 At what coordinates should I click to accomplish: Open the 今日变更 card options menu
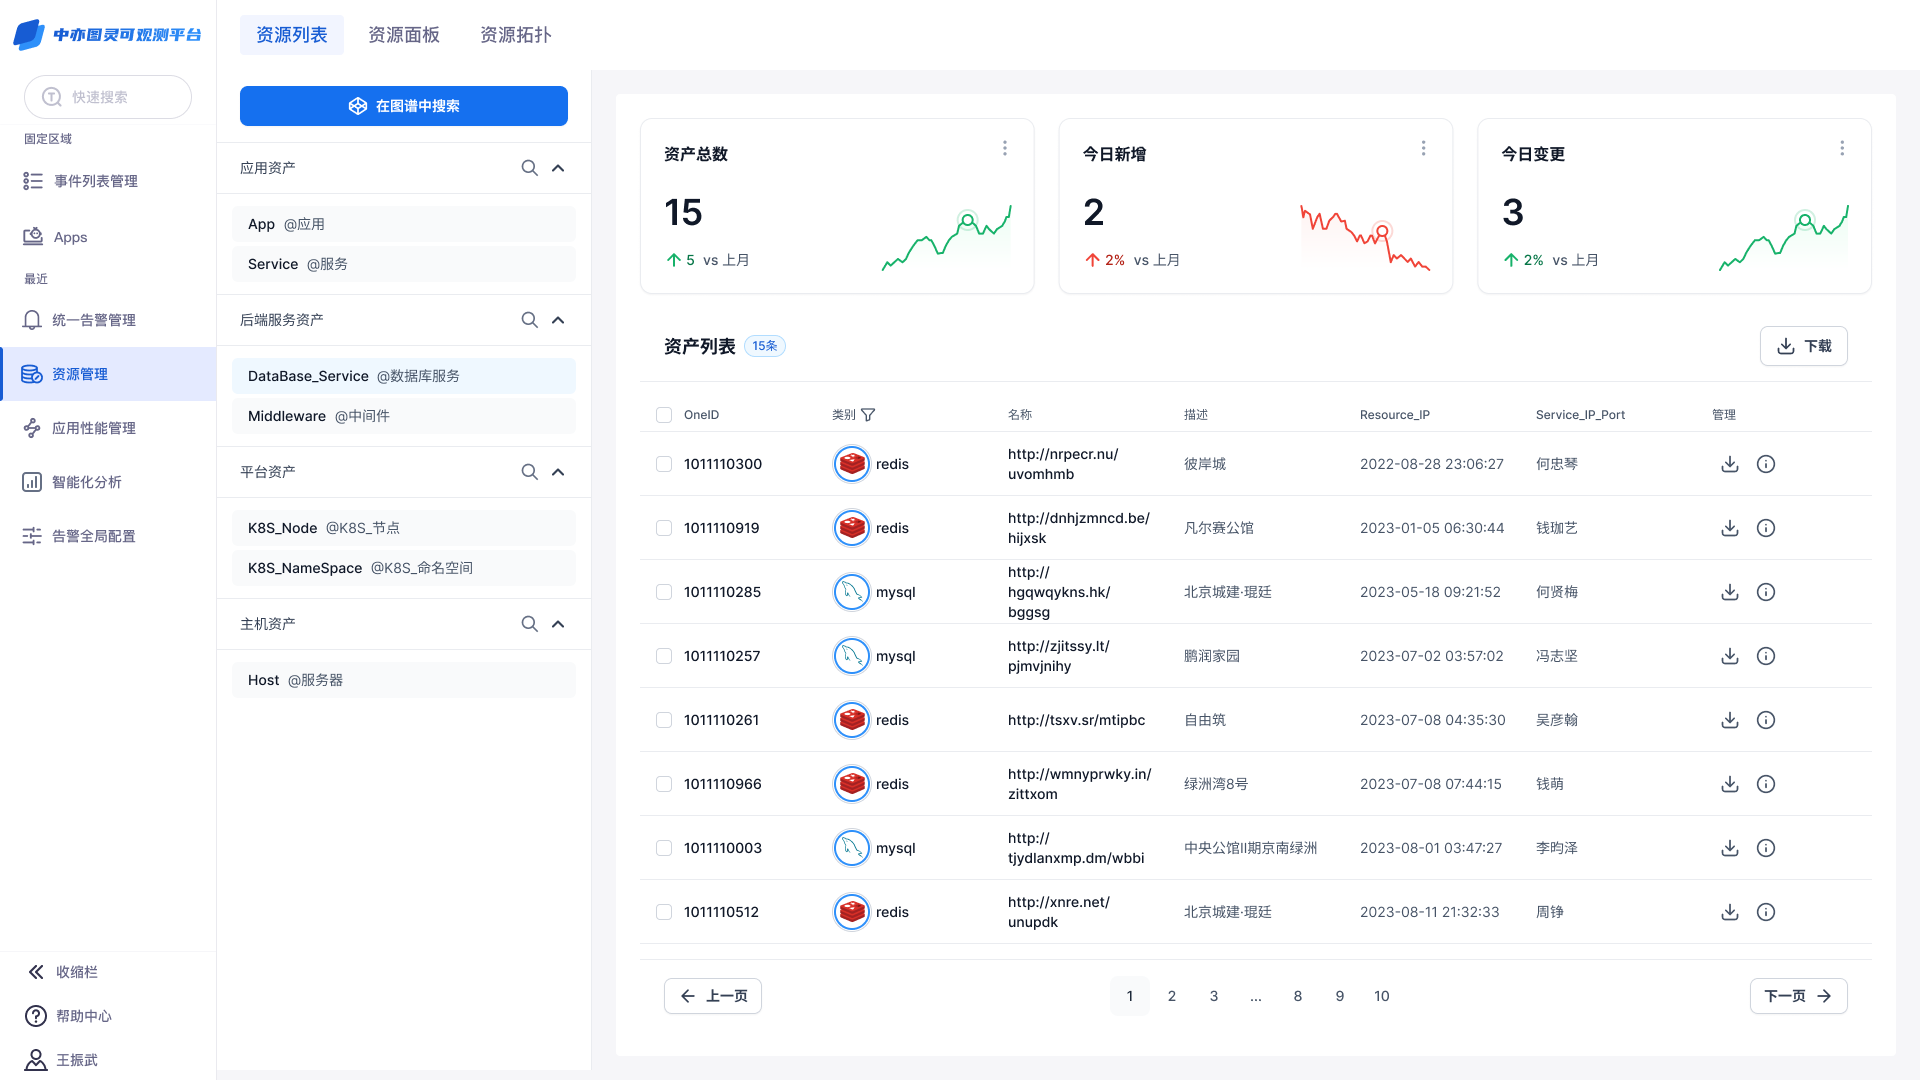point(1842,148)
